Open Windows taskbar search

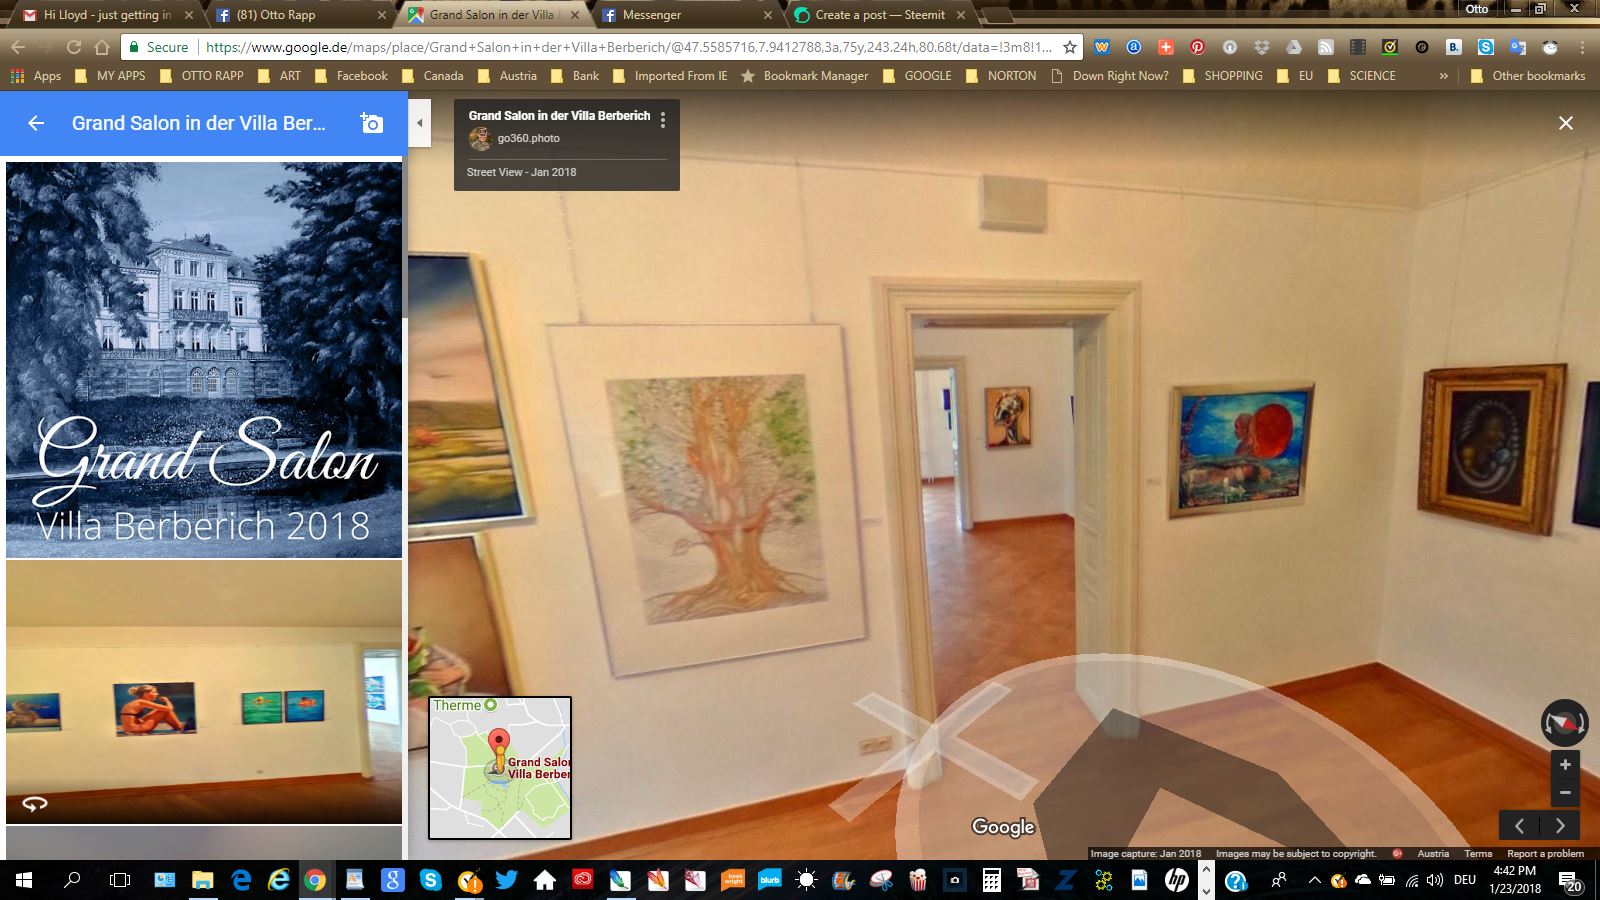72,880
